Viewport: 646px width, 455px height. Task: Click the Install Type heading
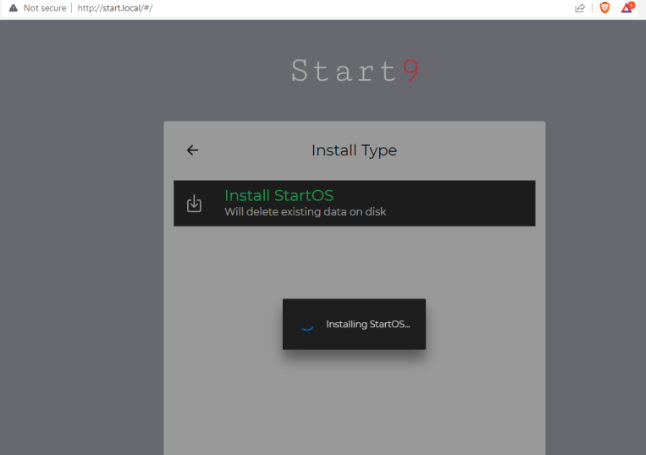pos(354,150)
